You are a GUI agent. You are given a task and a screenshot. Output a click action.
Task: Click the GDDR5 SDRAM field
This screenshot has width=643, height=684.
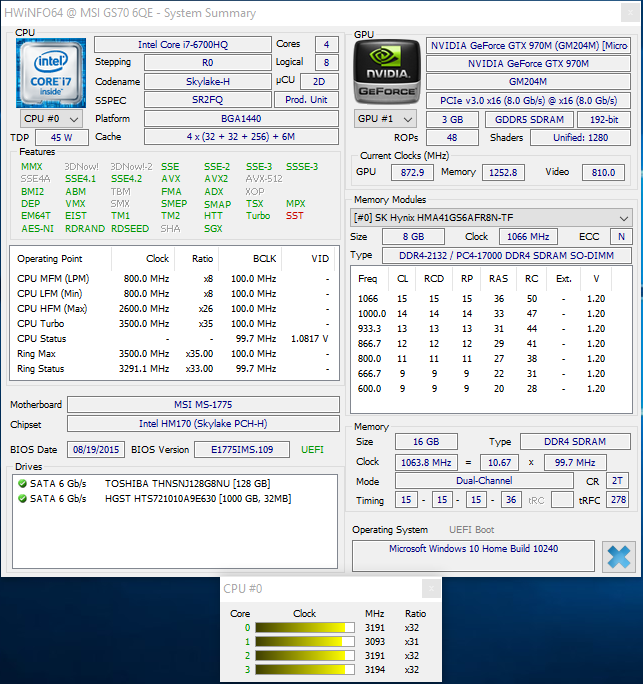pyautogui.click(x=529, y=119)
